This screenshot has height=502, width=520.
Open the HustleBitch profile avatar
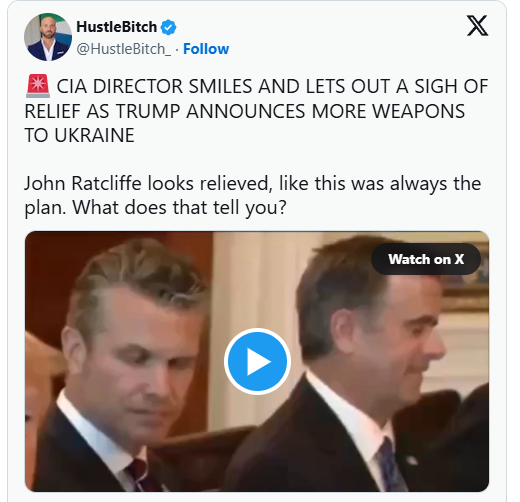tap(48, 37)
